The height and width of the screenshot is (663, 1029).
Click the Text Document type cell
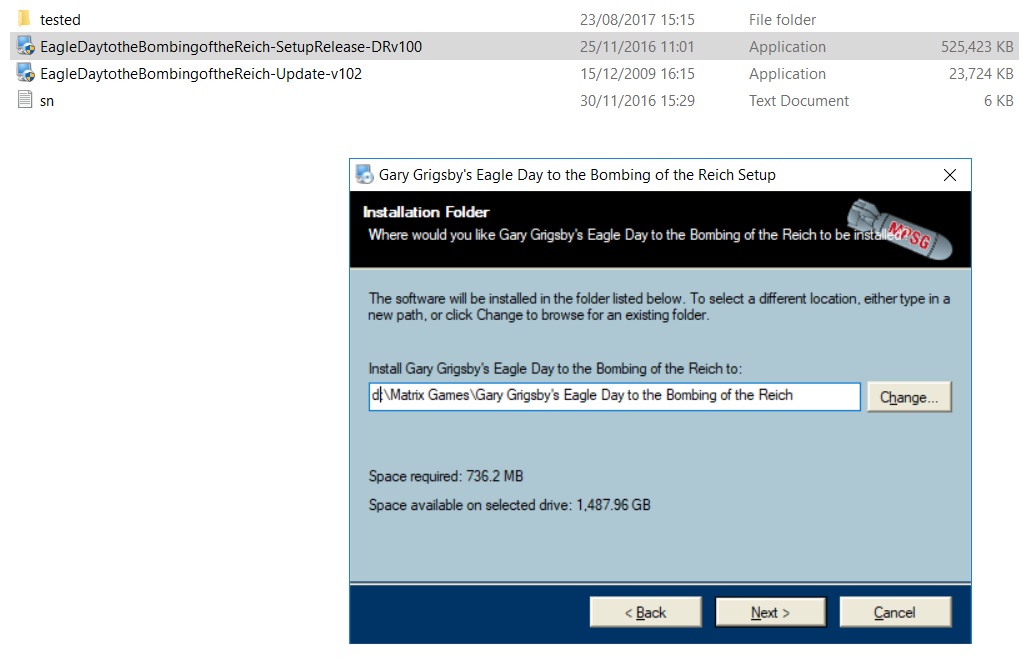799,100
